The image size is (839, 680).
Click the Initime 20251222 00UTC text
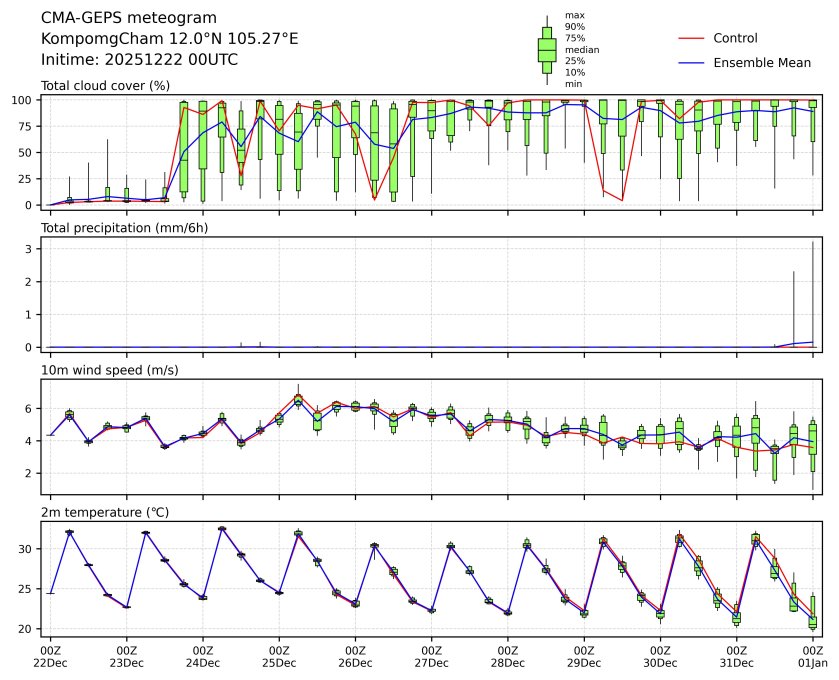(x=139, y=59)
